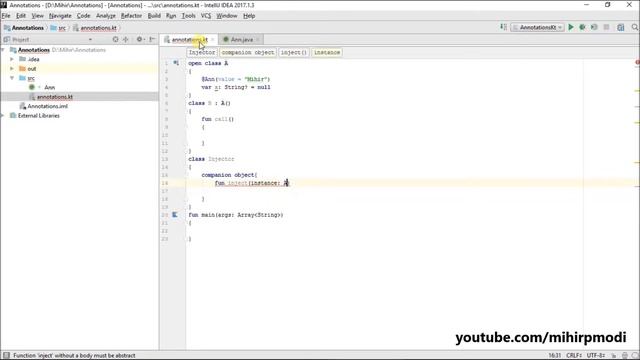Expand External Libraries node
The height and width of the screenshot is (360, 640).
click(3, 116)
